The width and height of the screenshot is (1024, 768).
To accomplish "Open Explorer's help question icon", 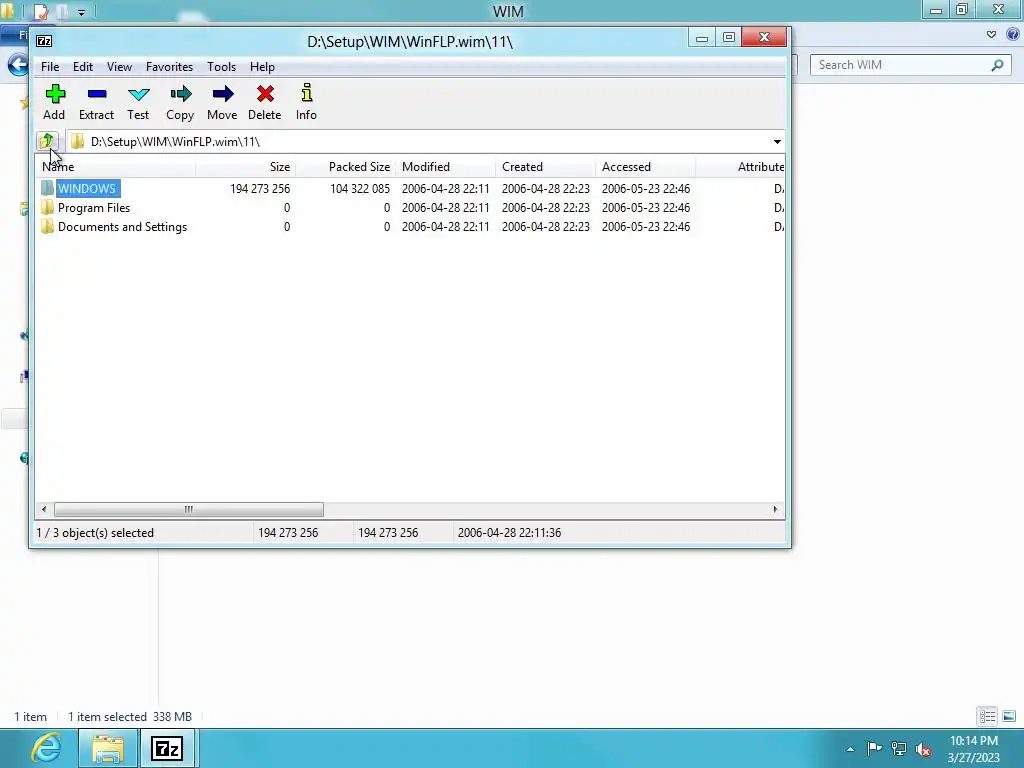I will tap(1013, 34).
